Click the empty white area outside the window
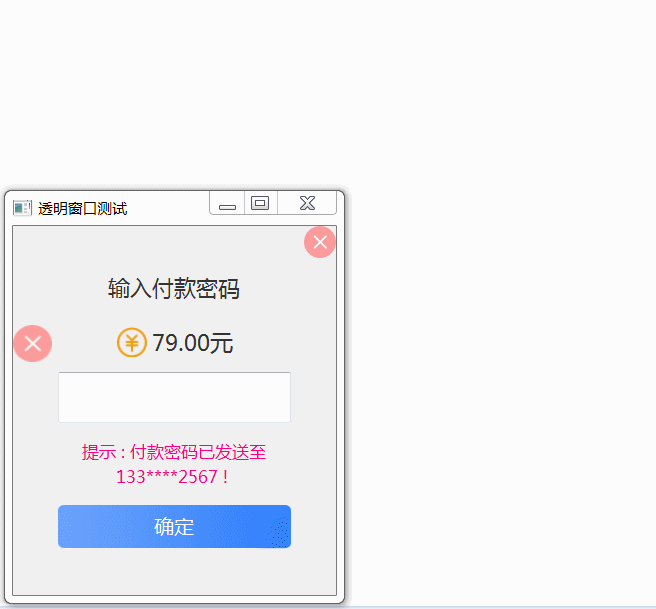This screenshot has height=609, width=656. tap(498, 293)
